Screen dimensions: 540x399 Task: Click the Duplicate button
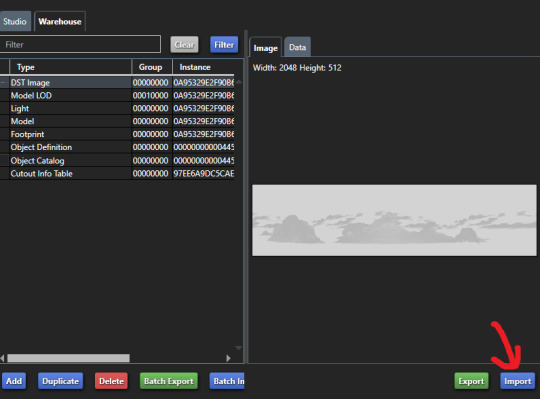(61, 381)
